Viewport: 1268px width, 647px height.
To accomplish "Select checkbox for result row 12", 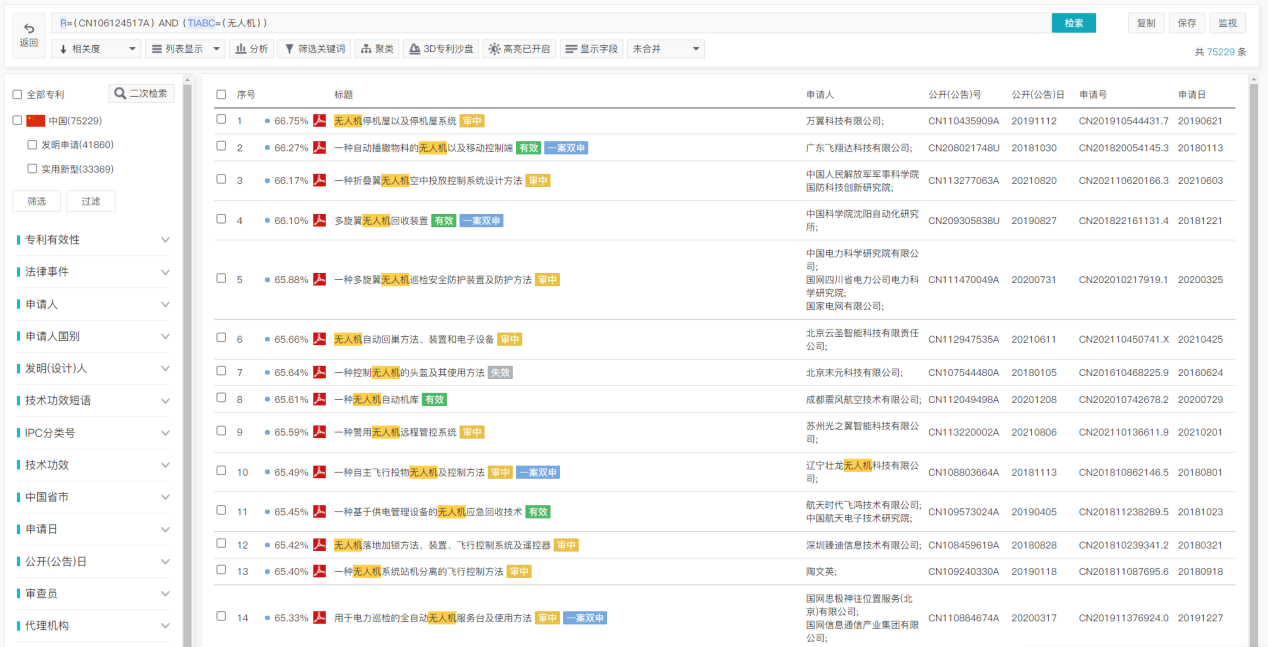I will (221, 544).
